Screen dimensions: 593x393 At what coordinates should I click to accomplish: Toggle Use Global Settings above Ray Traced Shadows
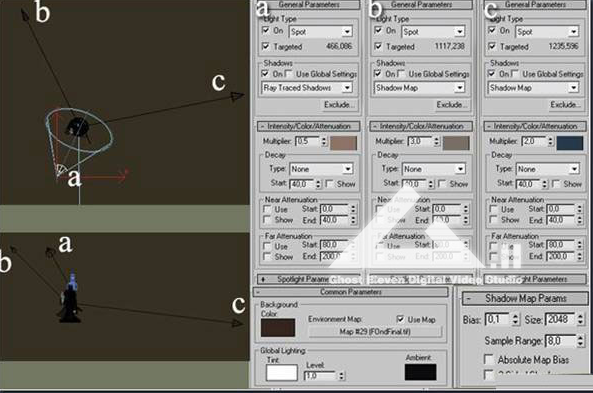point(289,73)
